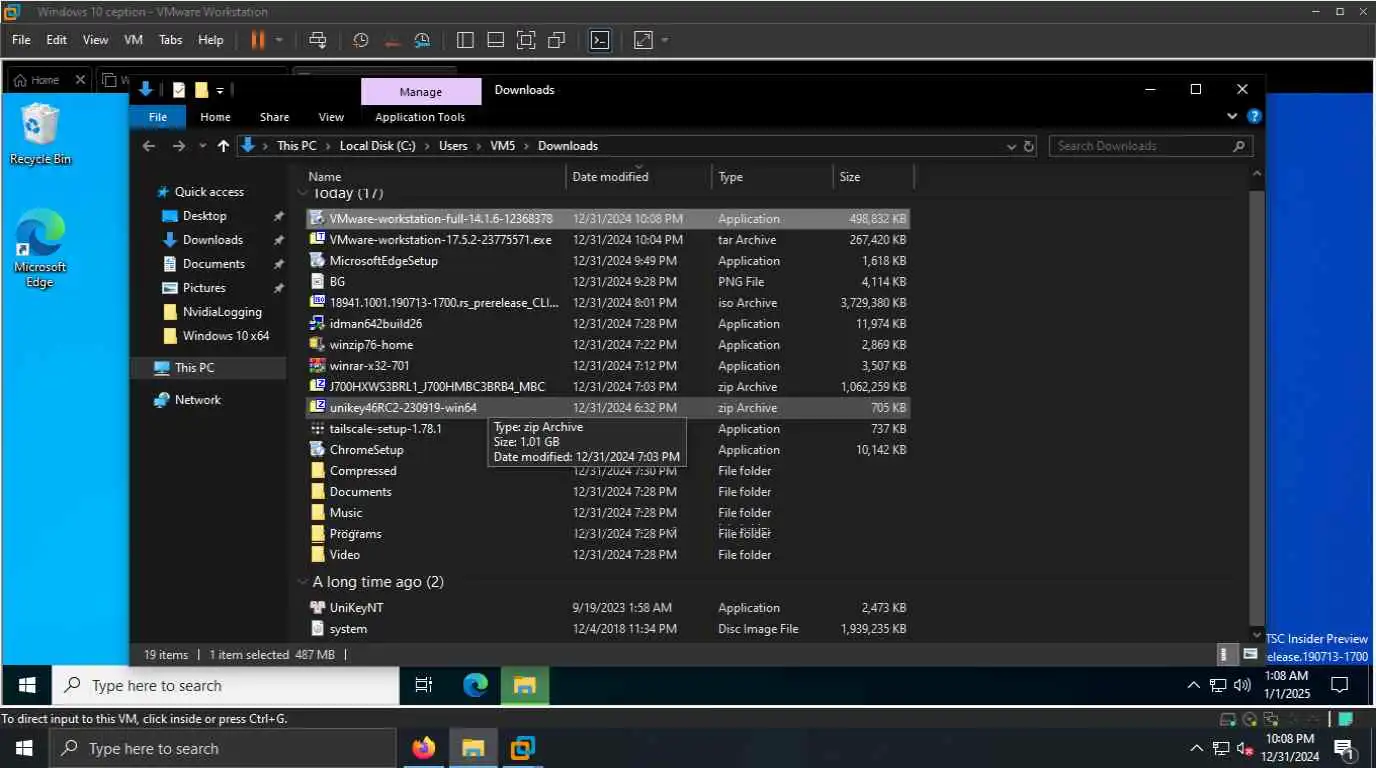Screen dimensions: 1376x768
Task: Open the Application Tools ribbon tab
Action: (x=420, y=117)
